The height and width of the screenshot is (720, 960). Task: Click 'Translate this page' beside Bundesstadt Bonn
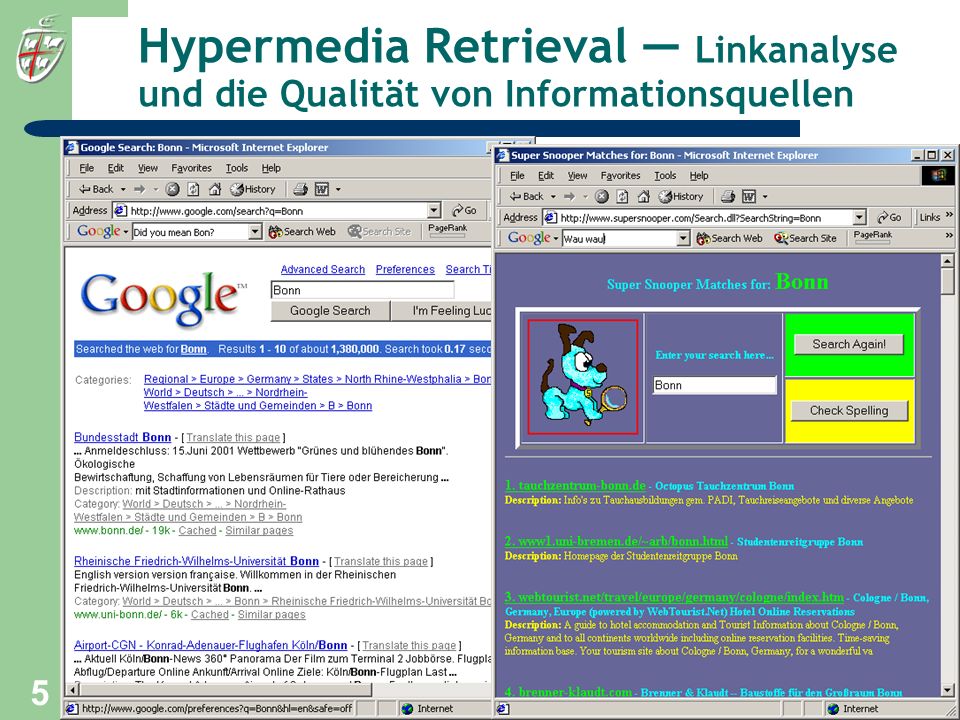[x=233, y=437]
